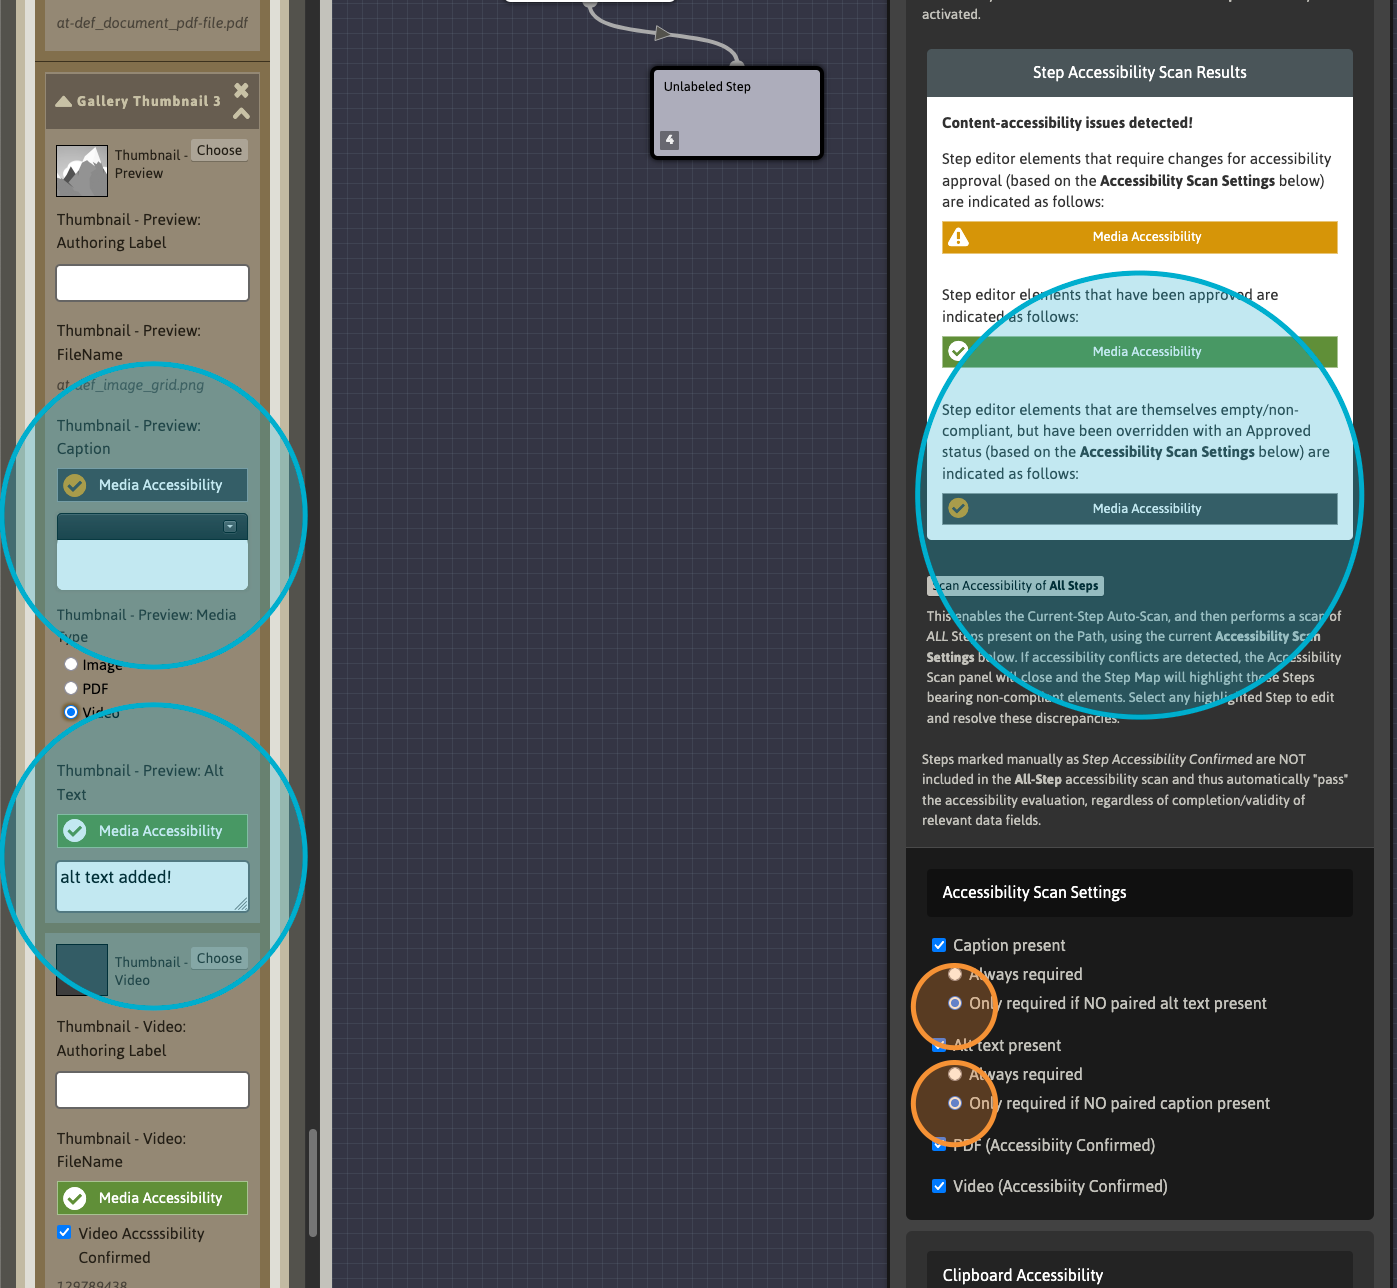Click the number 4 badge on Unlabeled Step
The height and width of the screenshot is (1288, 1397).
coord(670,140)
